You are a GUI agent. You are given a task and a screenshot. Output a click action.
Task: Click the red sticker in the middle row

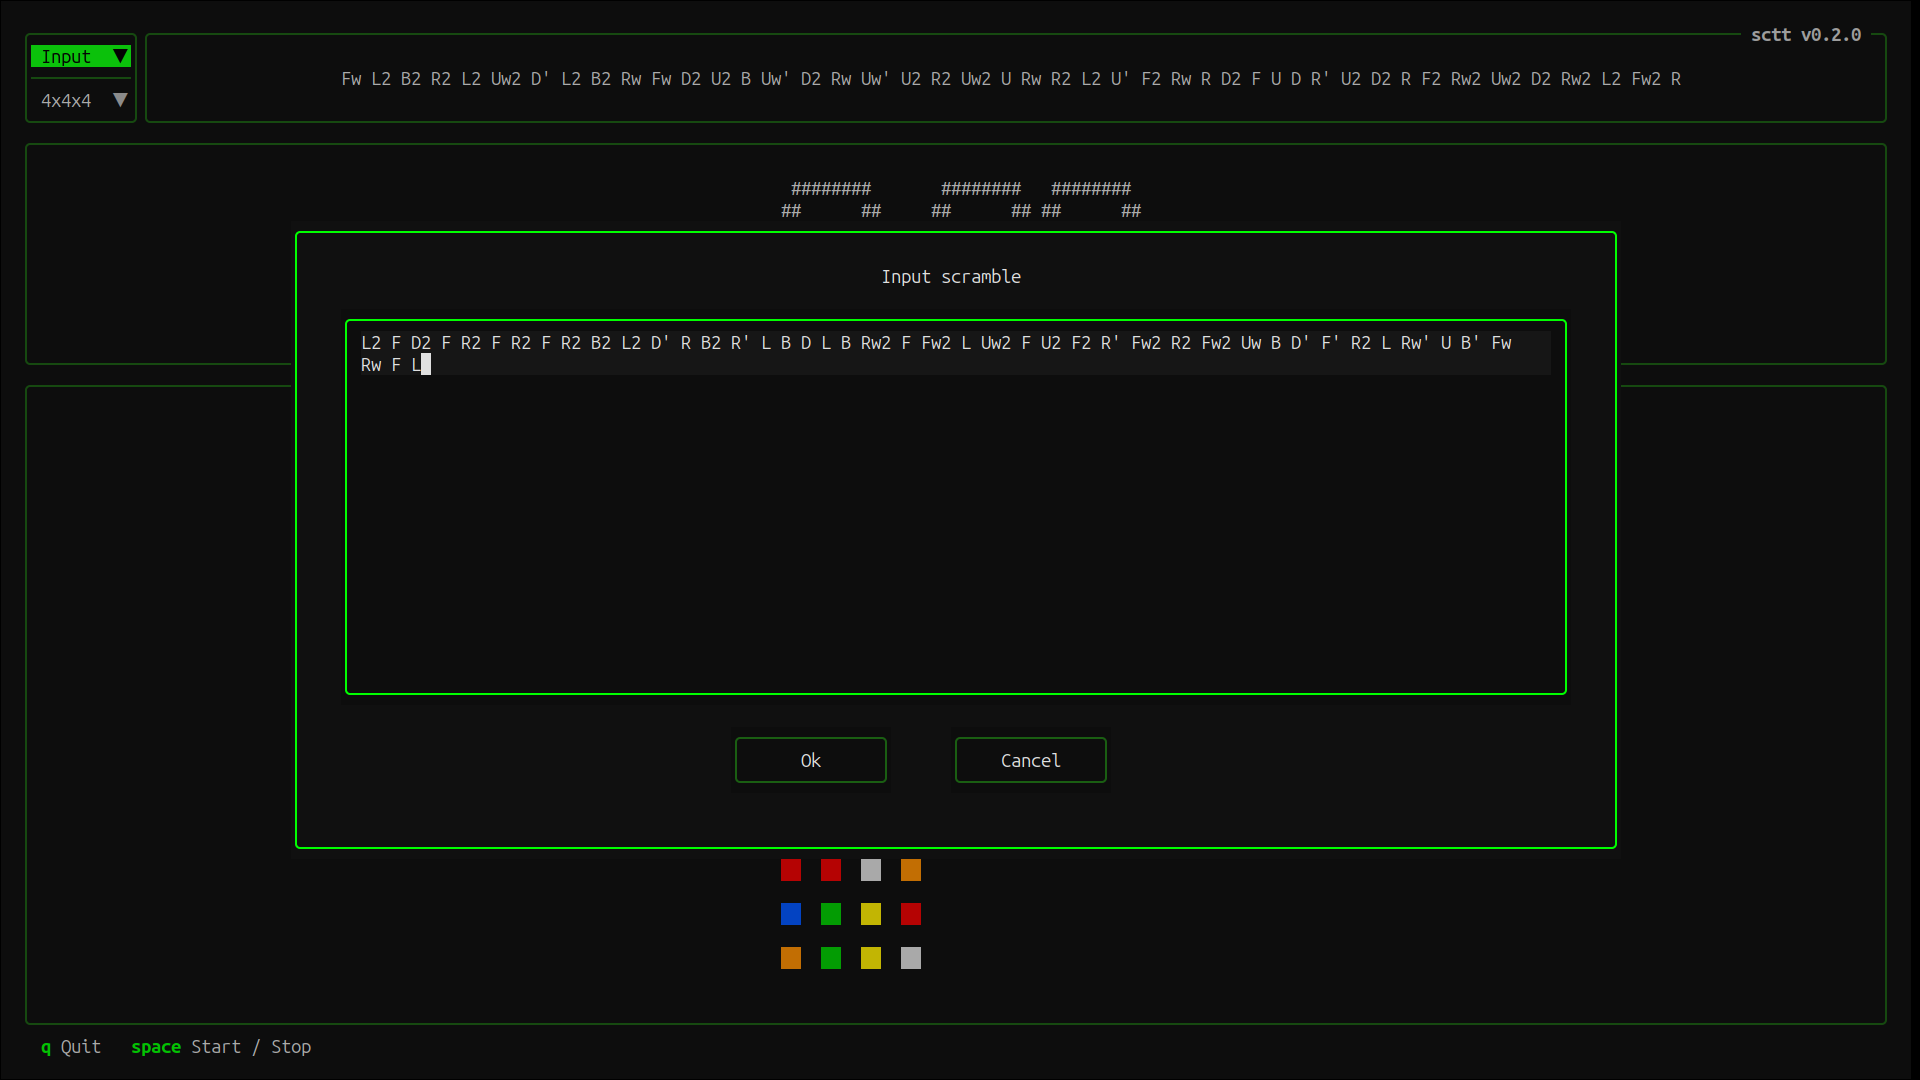911,914
